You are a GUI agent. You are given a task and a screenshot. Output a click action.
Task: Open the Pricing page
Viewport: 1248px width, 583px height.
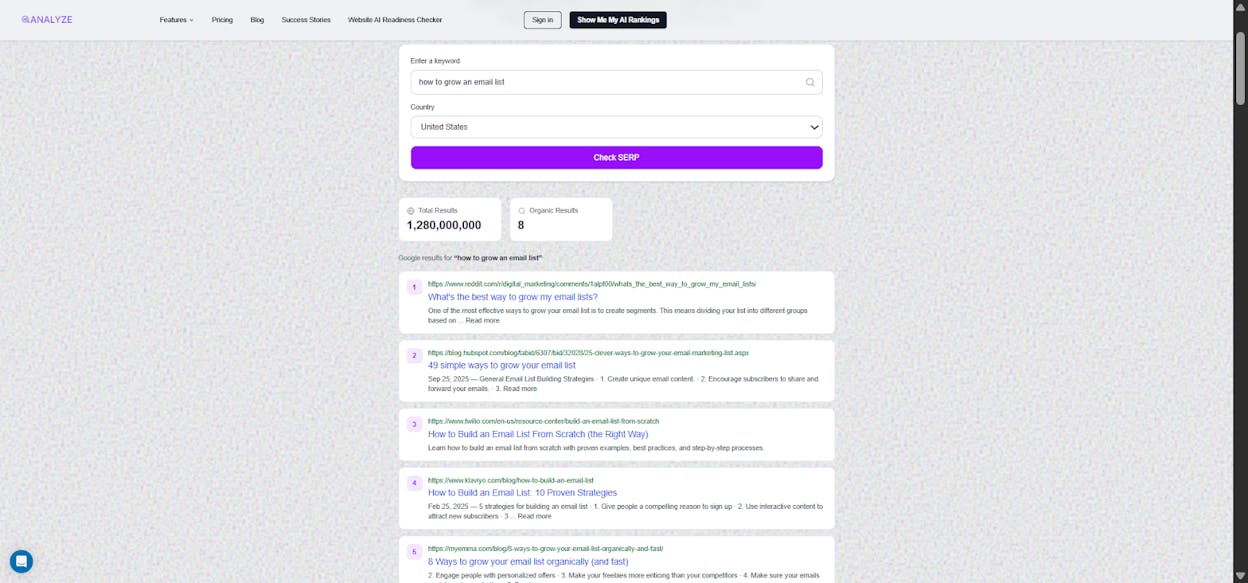point(222,20)
